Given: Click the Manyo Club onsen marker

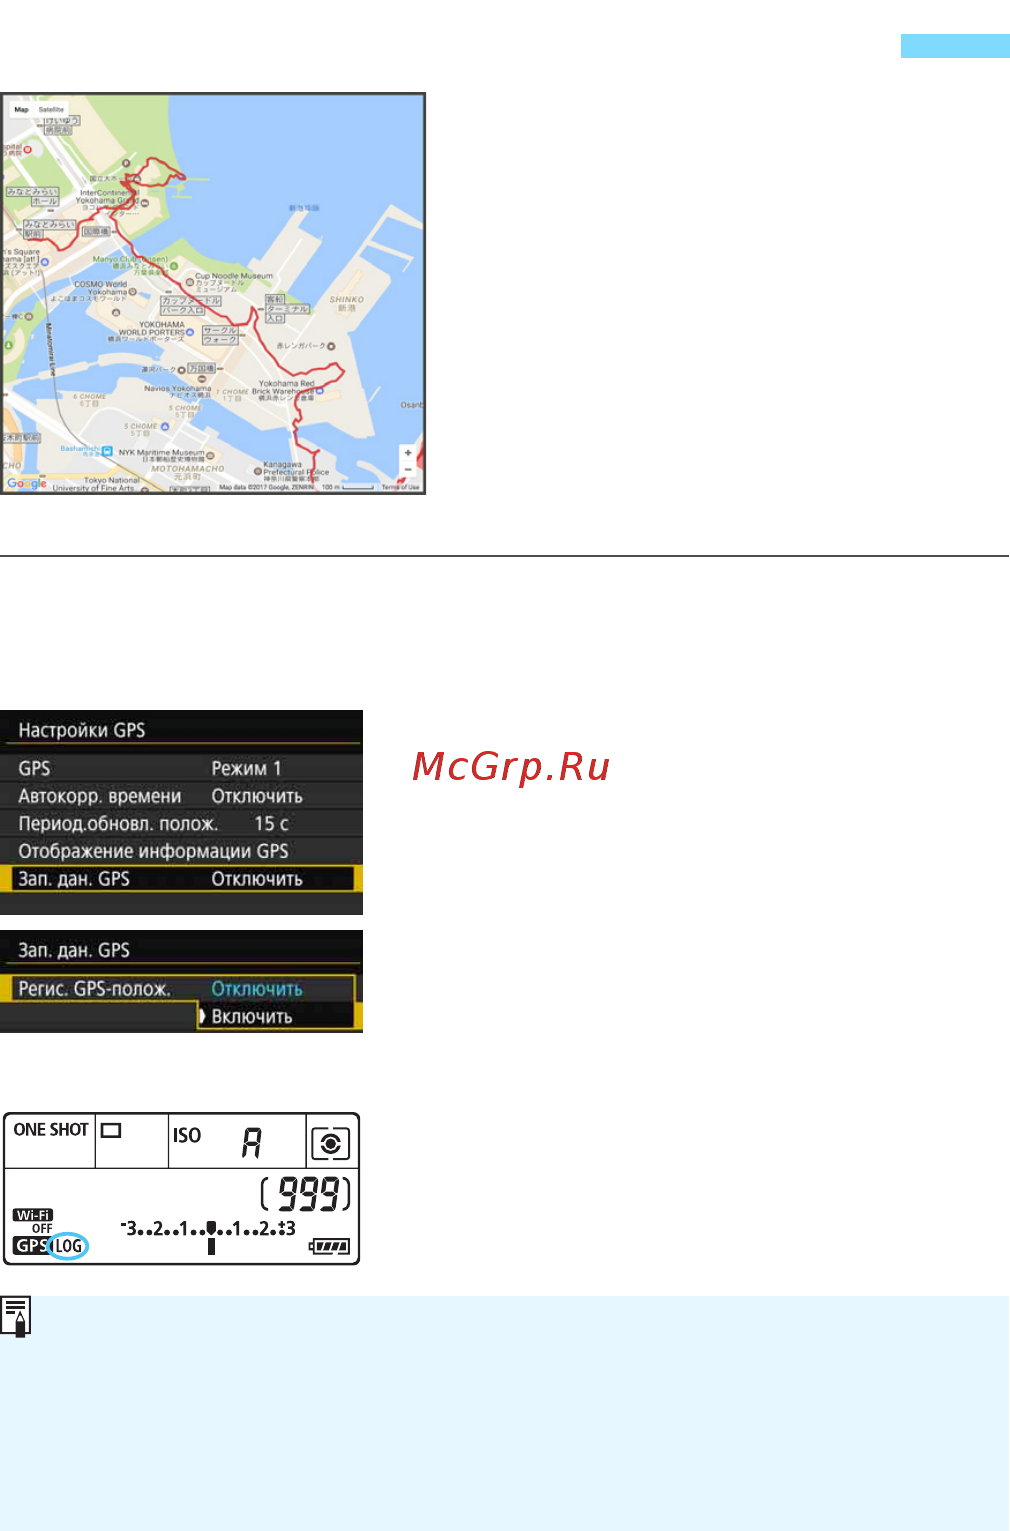Looking at the screenshot, I should click(174, 266).
